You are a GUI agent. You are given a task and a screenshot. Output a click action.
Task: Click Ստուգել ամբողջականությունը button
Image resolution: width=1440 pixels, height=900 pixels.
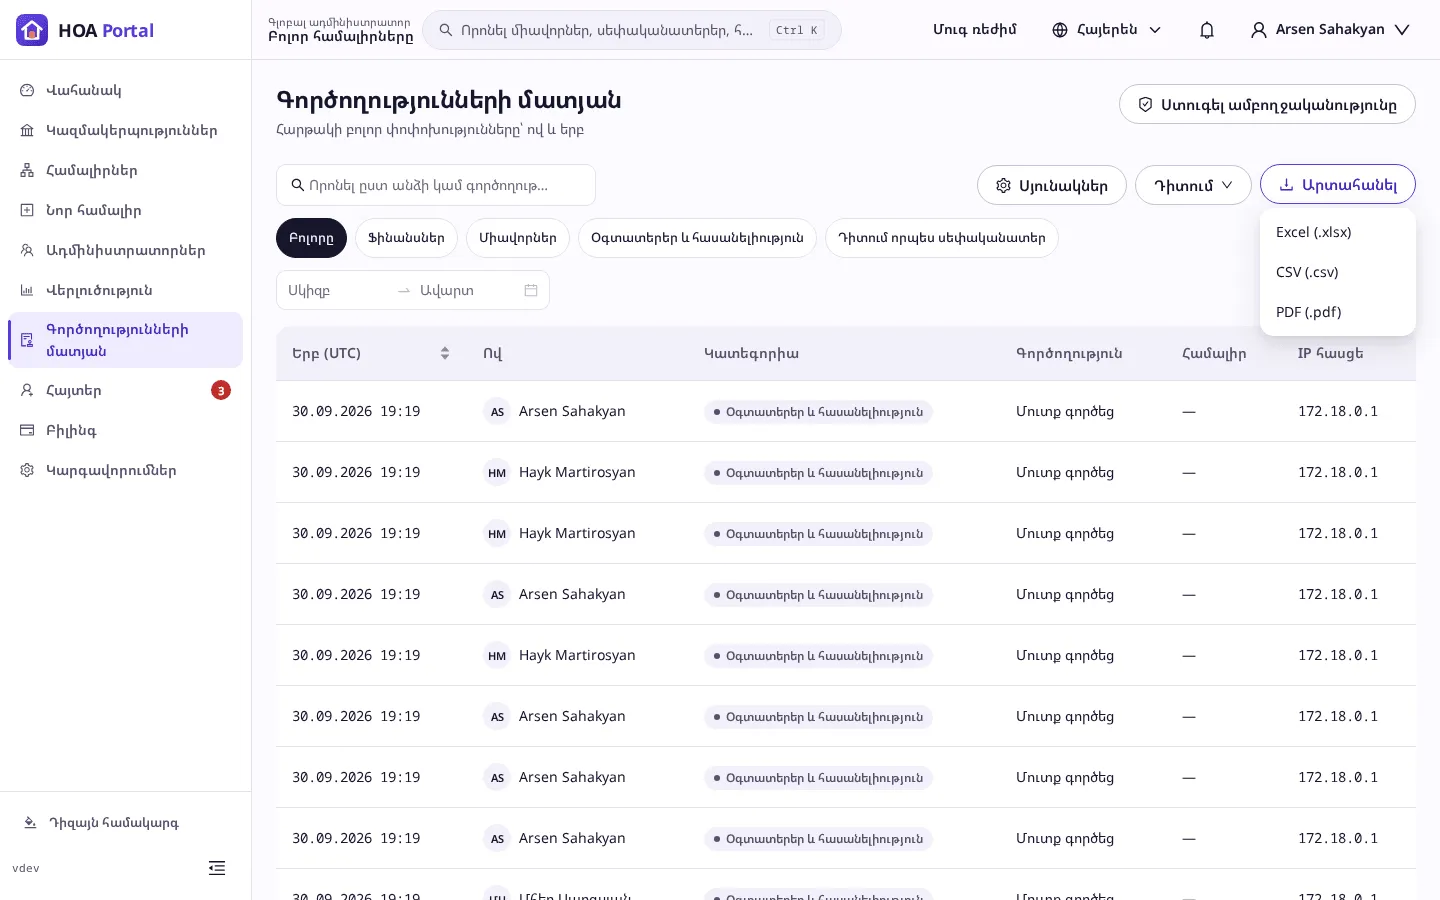click(1267, 104)
